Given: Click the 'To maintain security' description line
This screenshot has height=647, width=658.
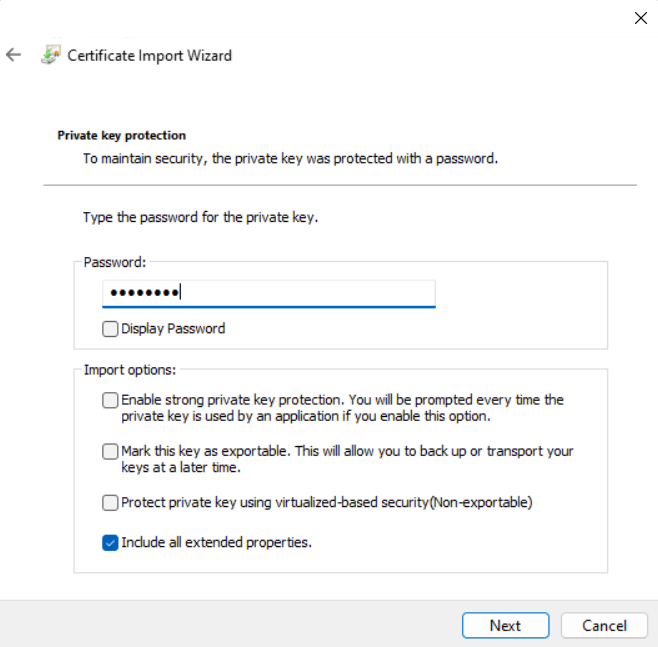Looking at the screenshot, I should click(290, 158).
